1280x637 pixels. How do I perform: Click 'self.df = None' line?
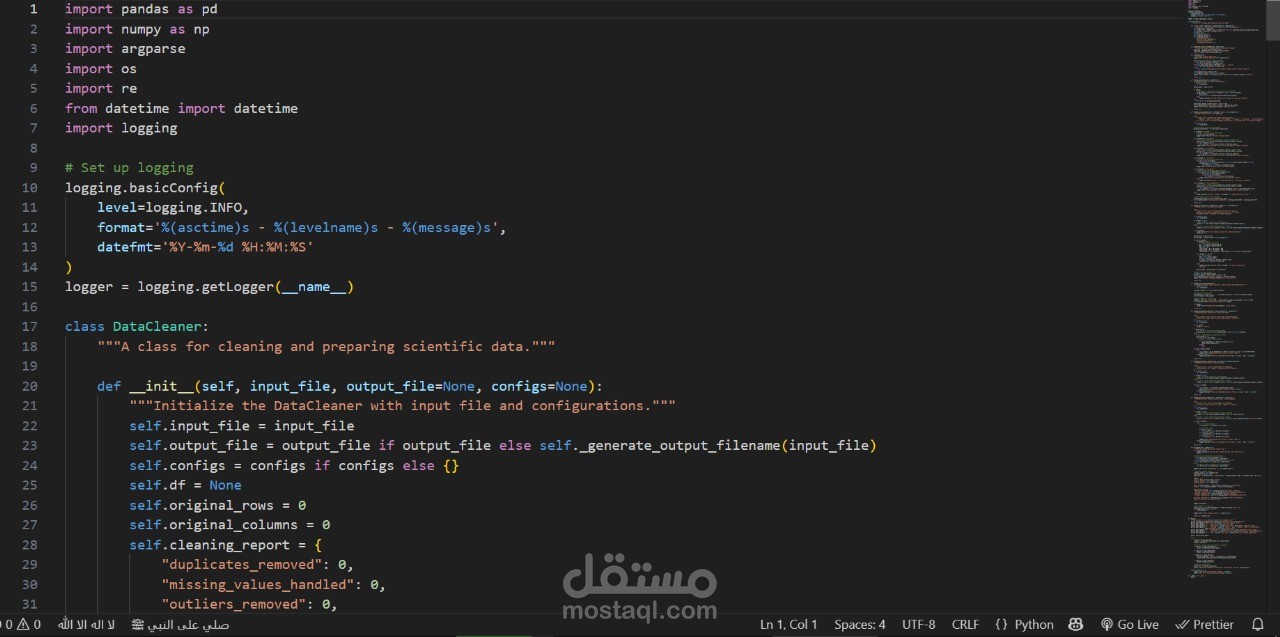pos(185,485)
